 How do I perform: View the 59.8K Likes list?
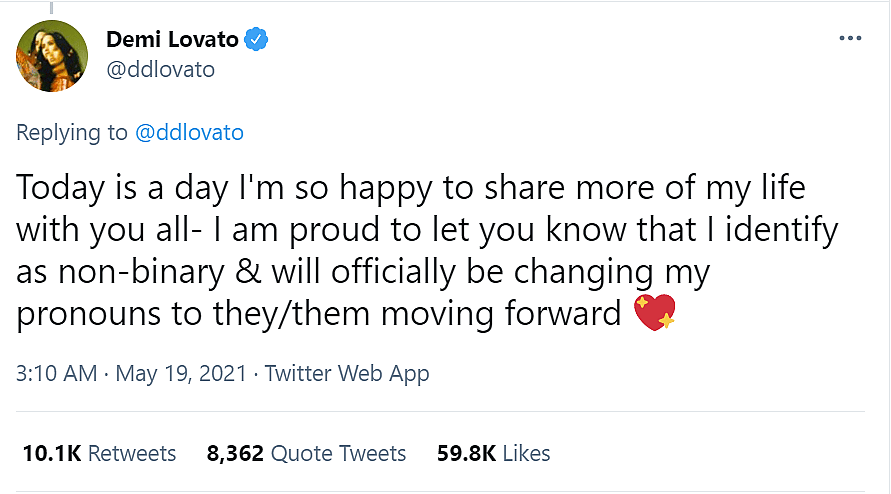coord(494,453)
